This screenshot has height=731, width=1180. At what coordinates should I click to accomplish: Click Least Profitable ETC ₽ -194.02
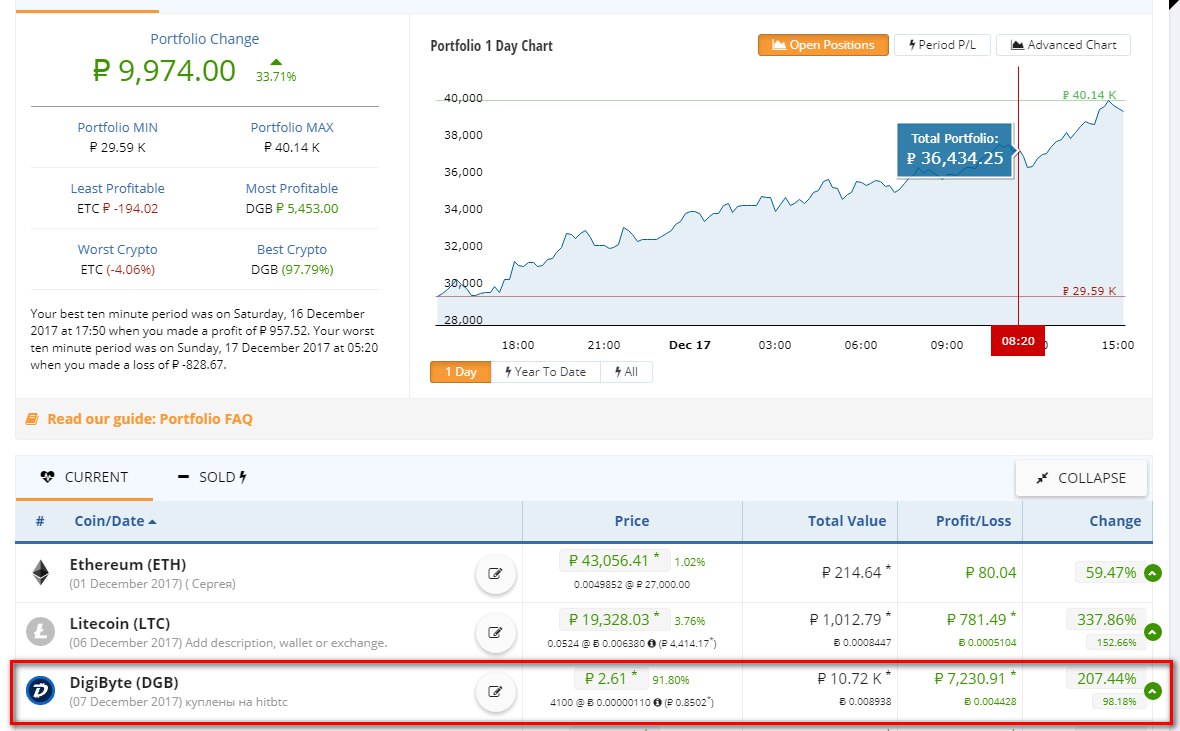point(117,209)
